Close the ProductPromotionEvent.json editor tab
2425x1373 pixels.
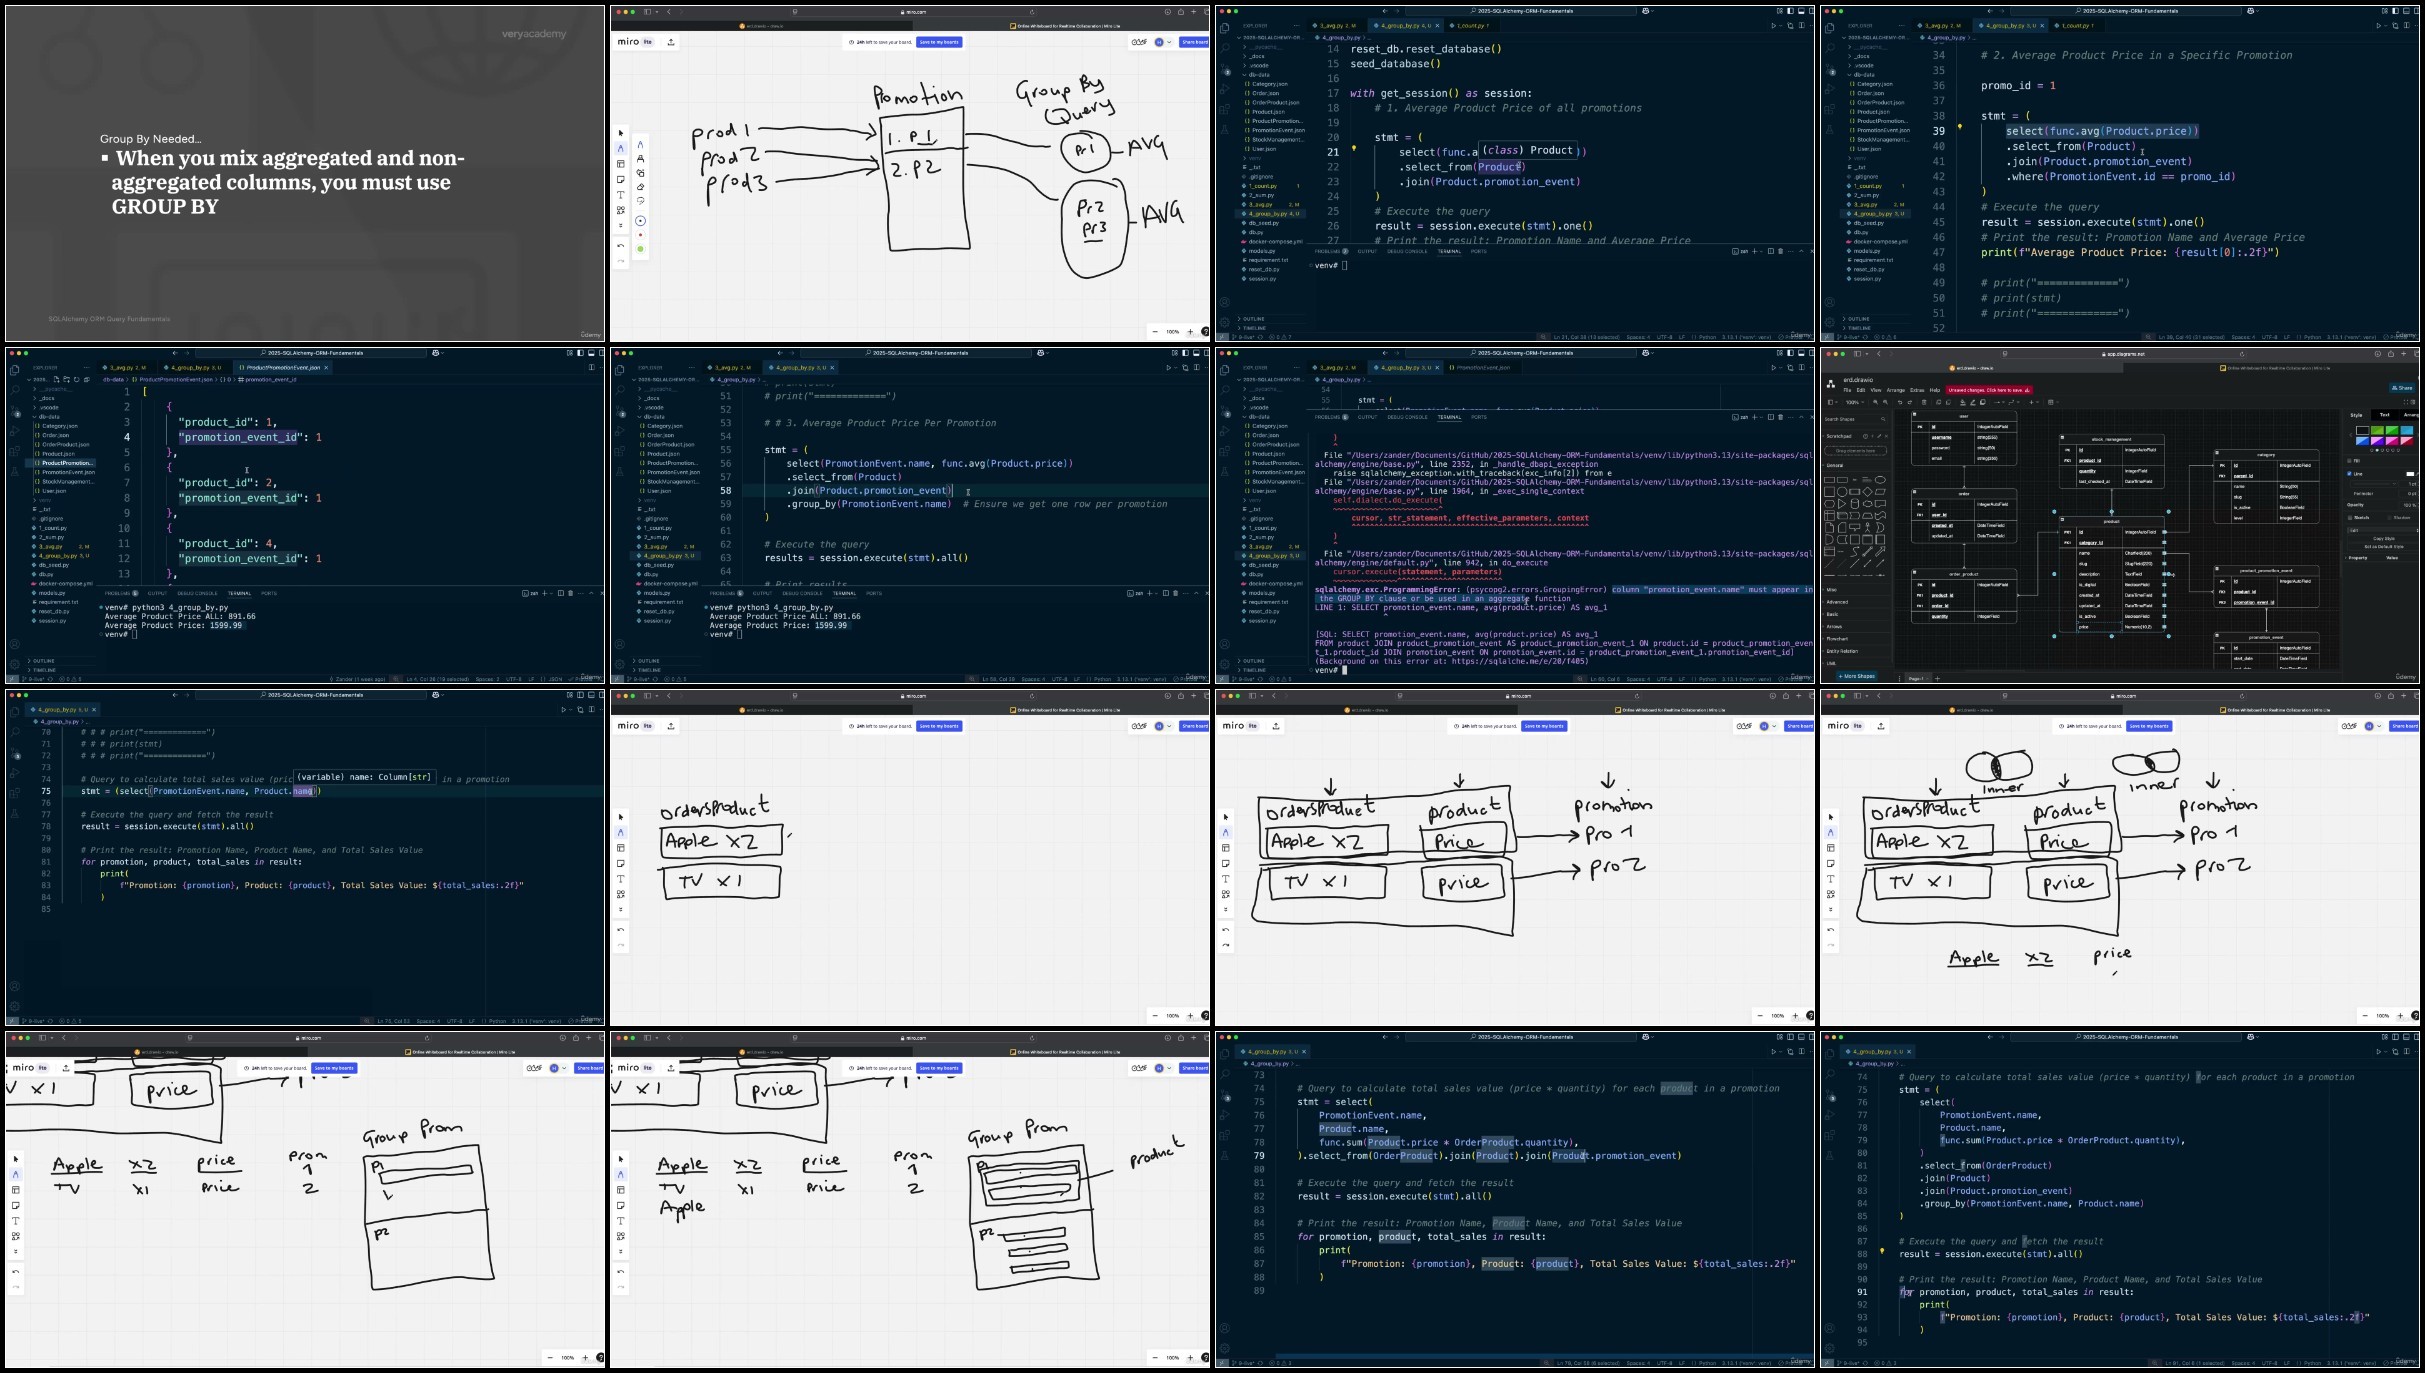(326, 367)
